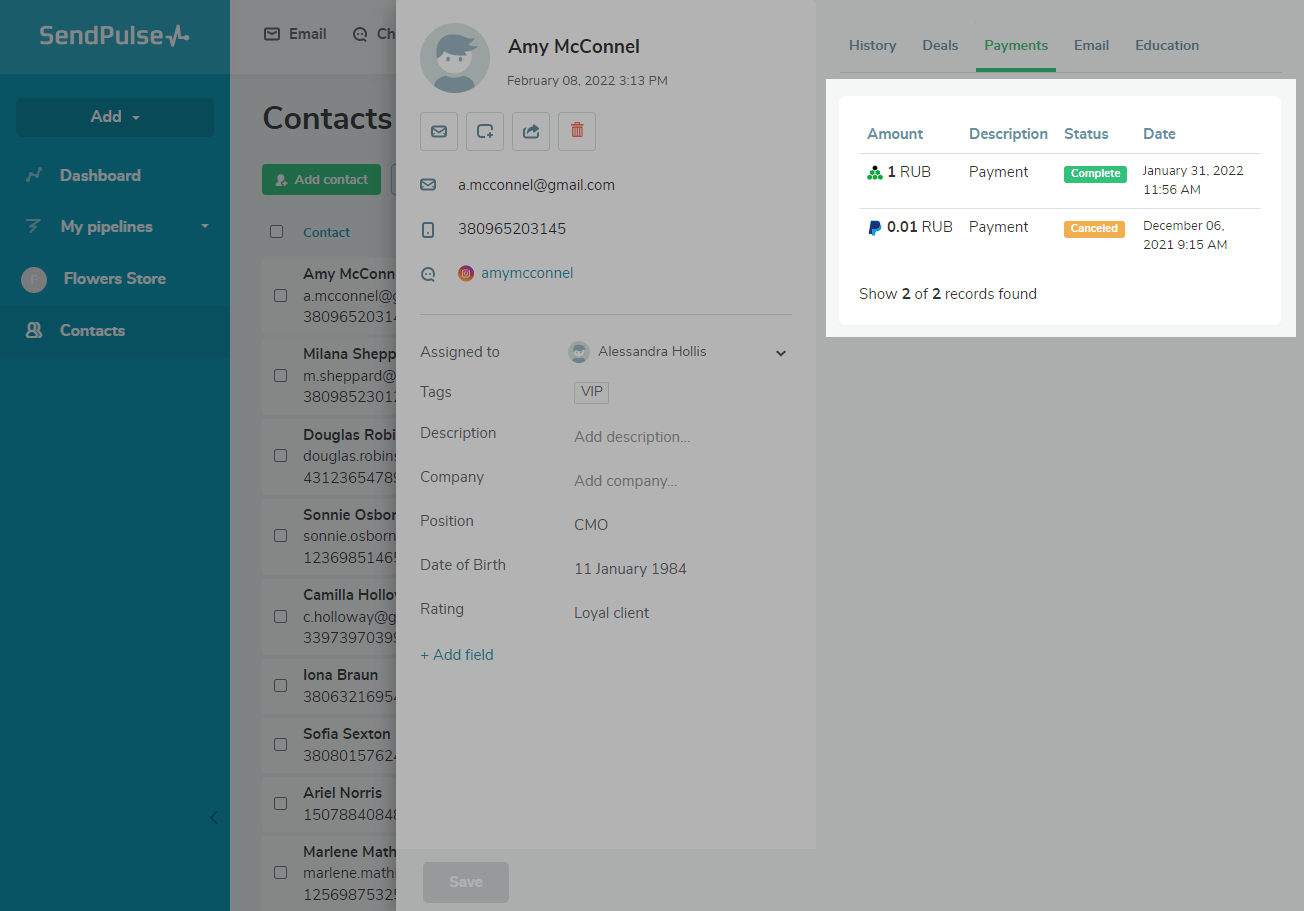This screenshot has width=1304, height=911.
Task: Click the envelope icon beside a.mcconnel@gmail.com
Action: tap(428, 185)
